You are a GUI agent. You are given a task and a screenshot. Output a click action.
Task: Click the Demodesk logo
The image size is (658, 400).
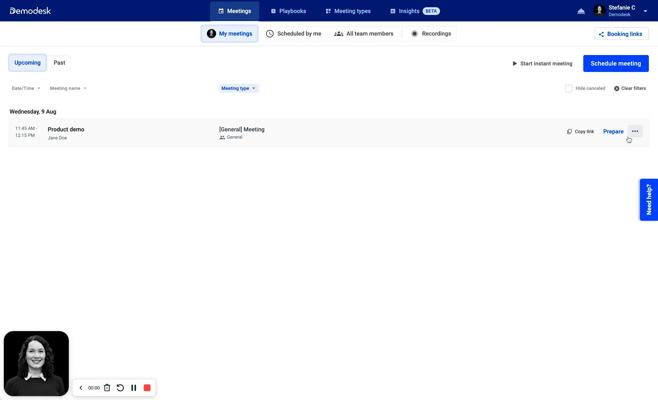click(30, 11)
